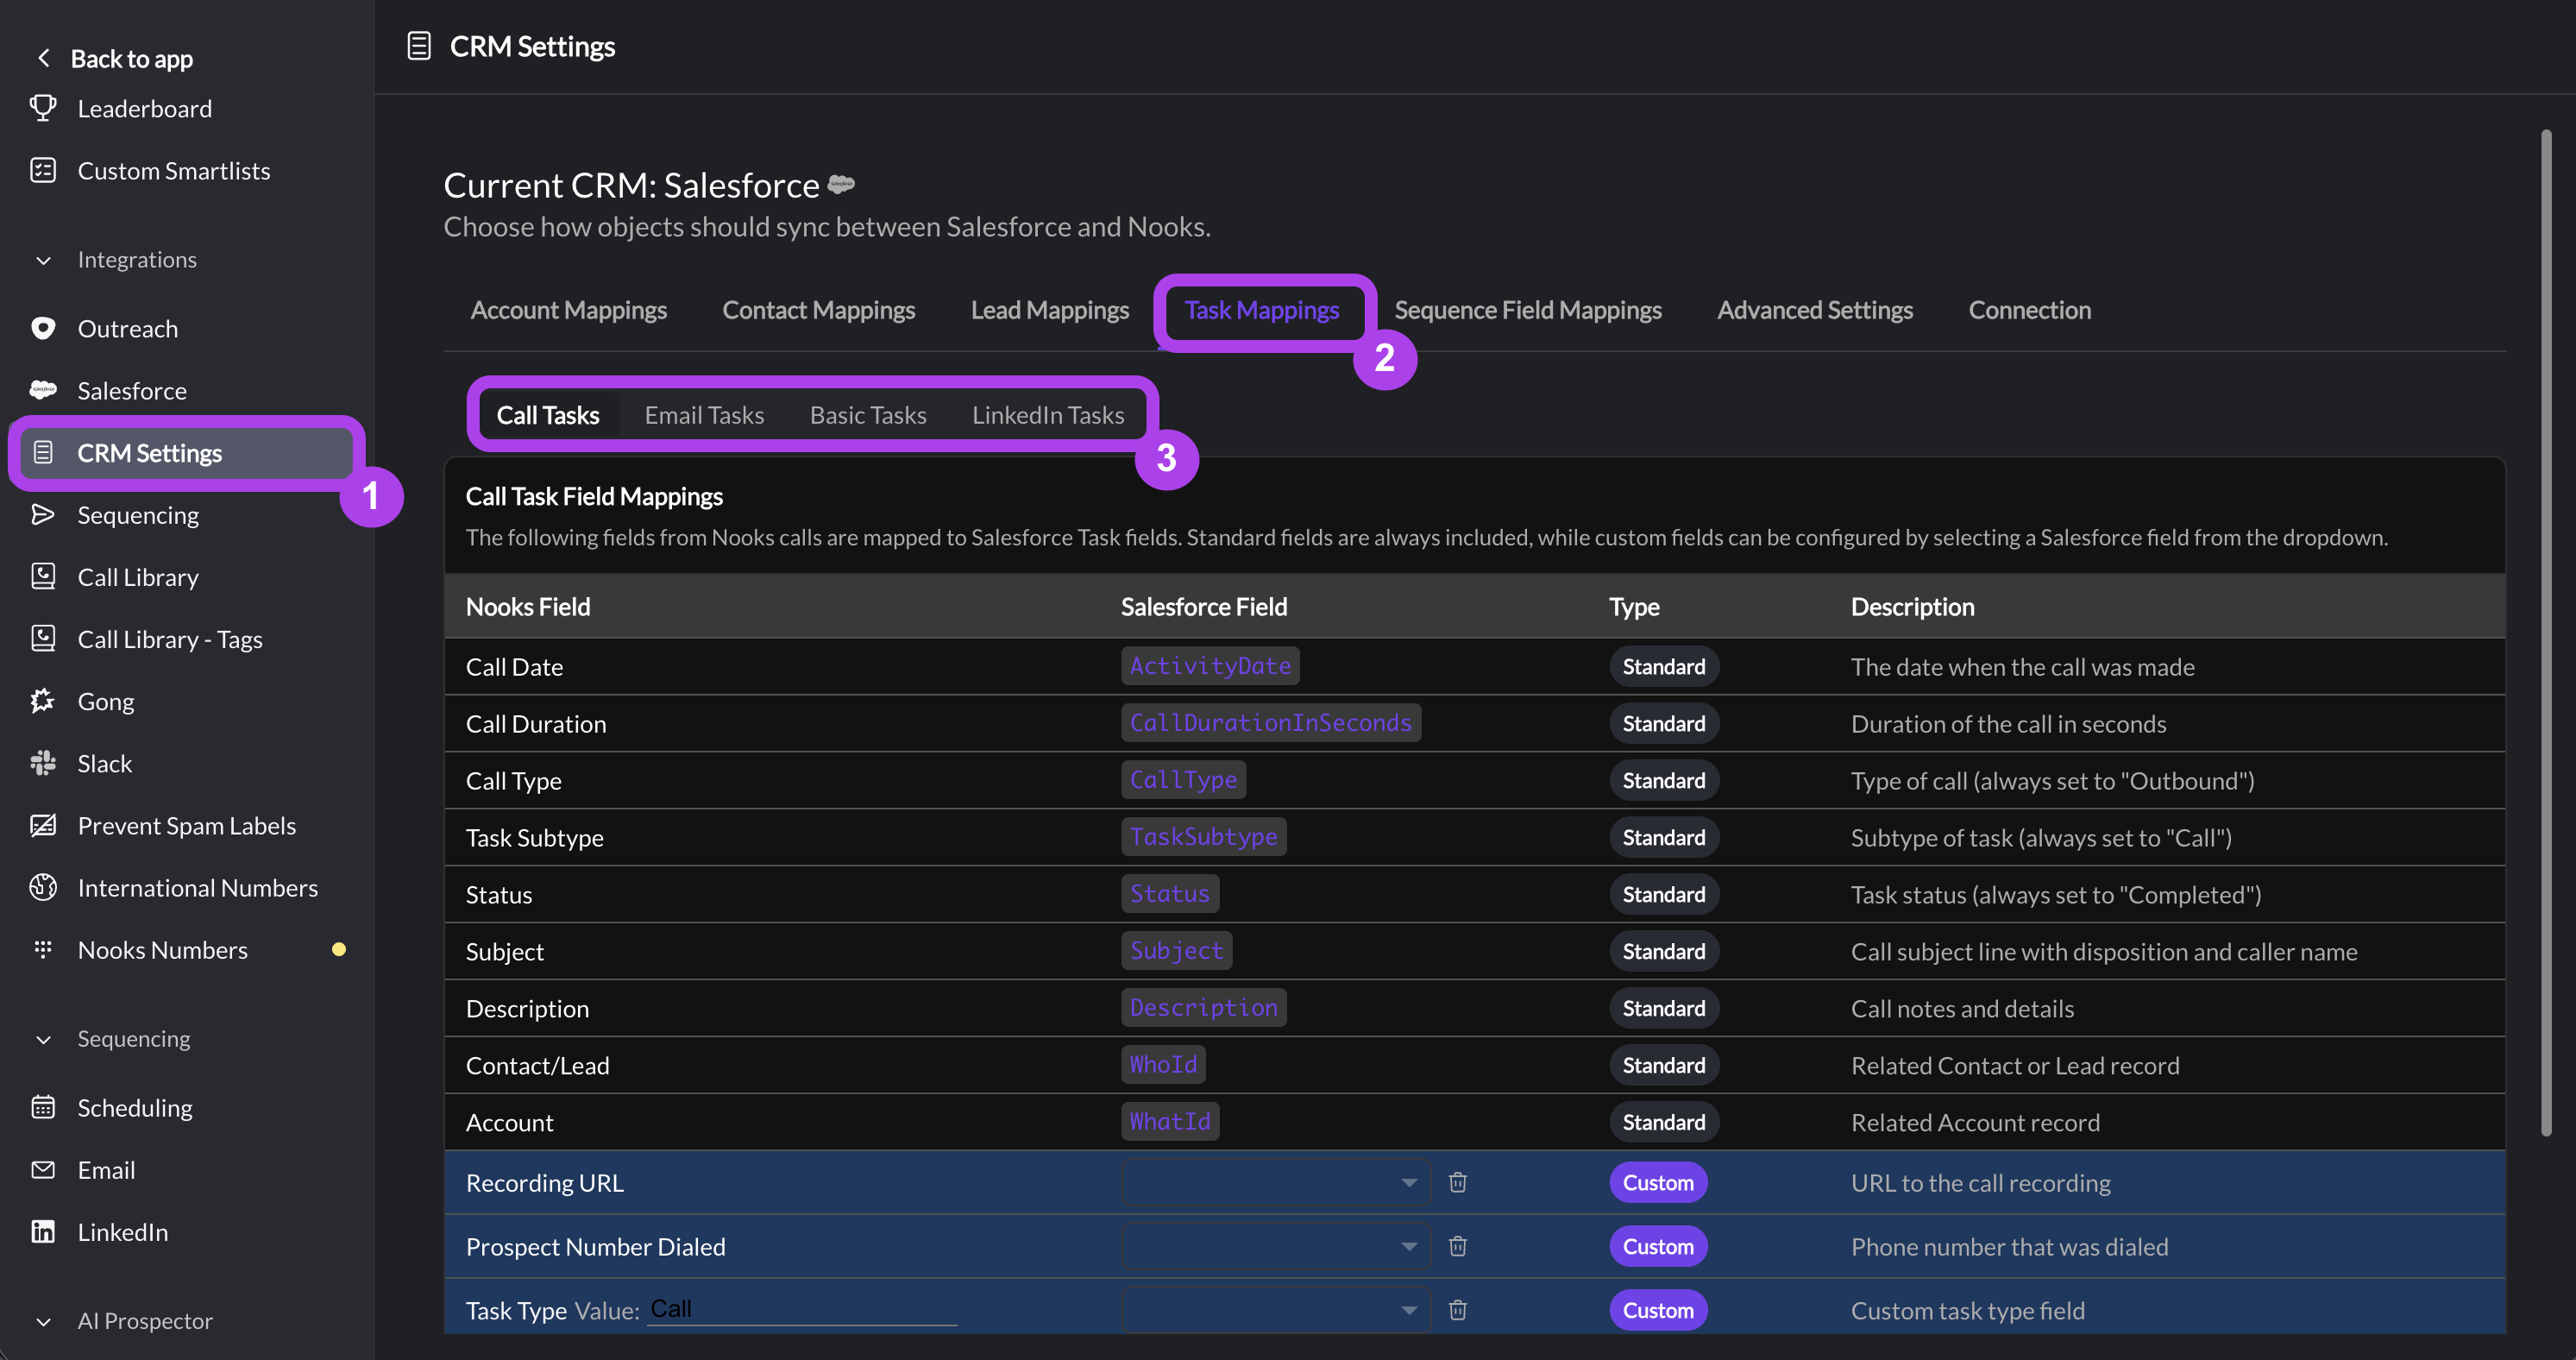The width and height of the screenshot is (2576, 1360).
Task: Open the Prospect Number Dialed field dropdown
Action: [1276, 1246]
